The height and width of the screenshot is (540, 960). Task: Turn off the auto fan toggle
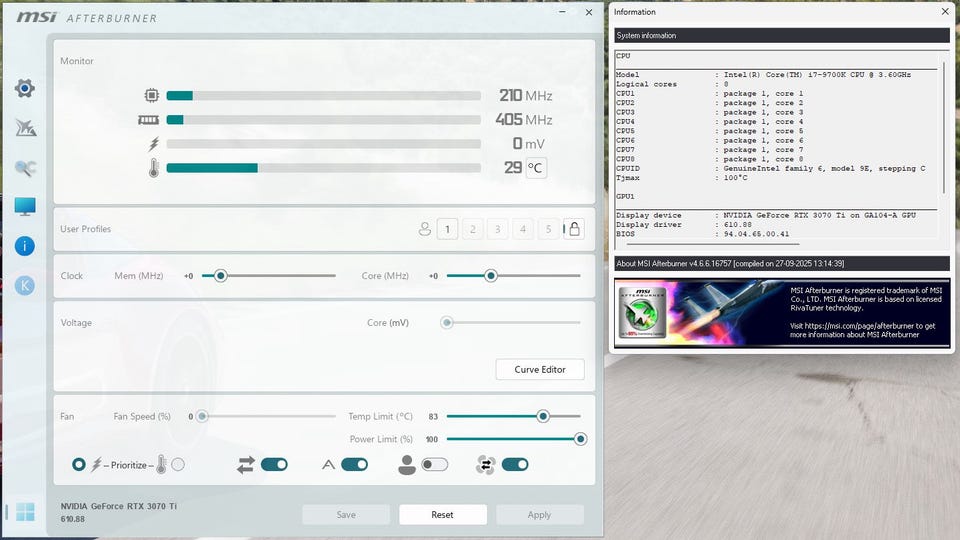[354, 465]
